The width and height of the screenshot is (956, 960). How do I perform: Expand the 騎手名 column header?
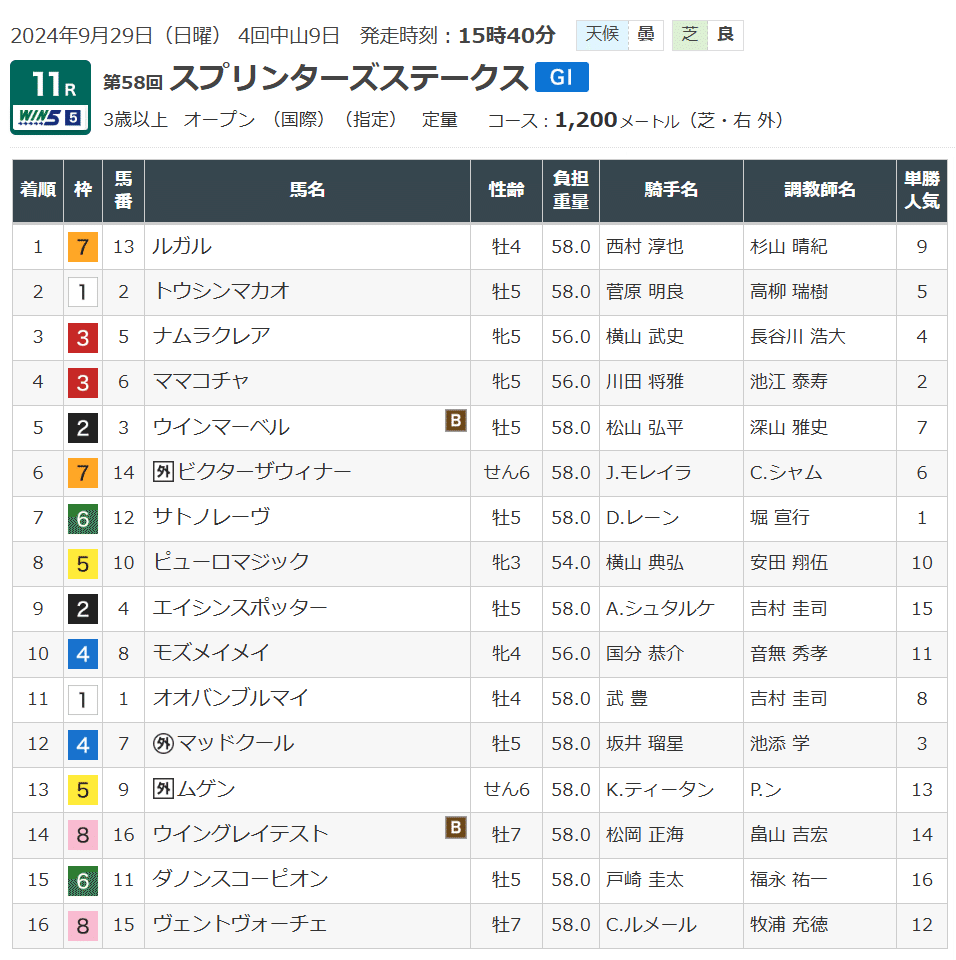[671, 191]
